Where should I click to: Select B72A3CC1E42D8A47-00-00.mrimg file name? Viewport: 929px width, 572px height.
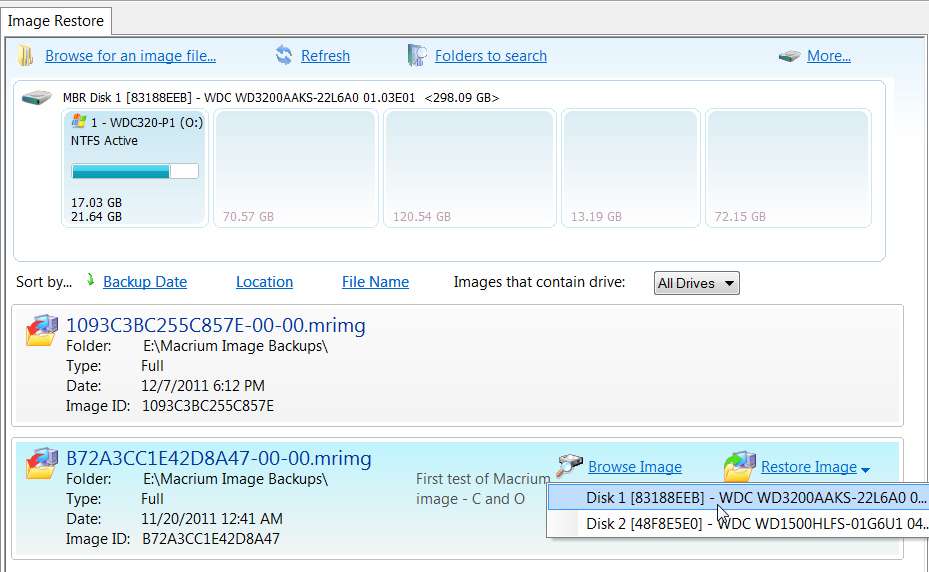coord(219,458)
